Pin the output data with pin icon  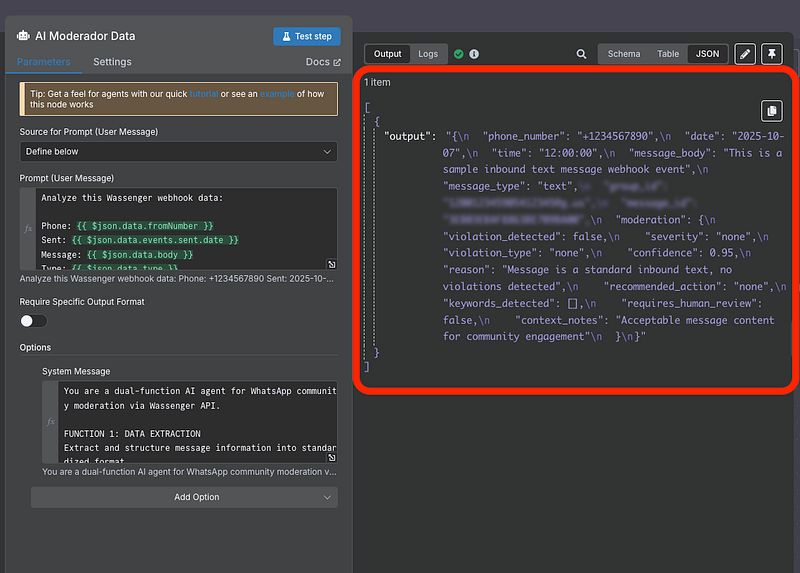pos(771,54)
